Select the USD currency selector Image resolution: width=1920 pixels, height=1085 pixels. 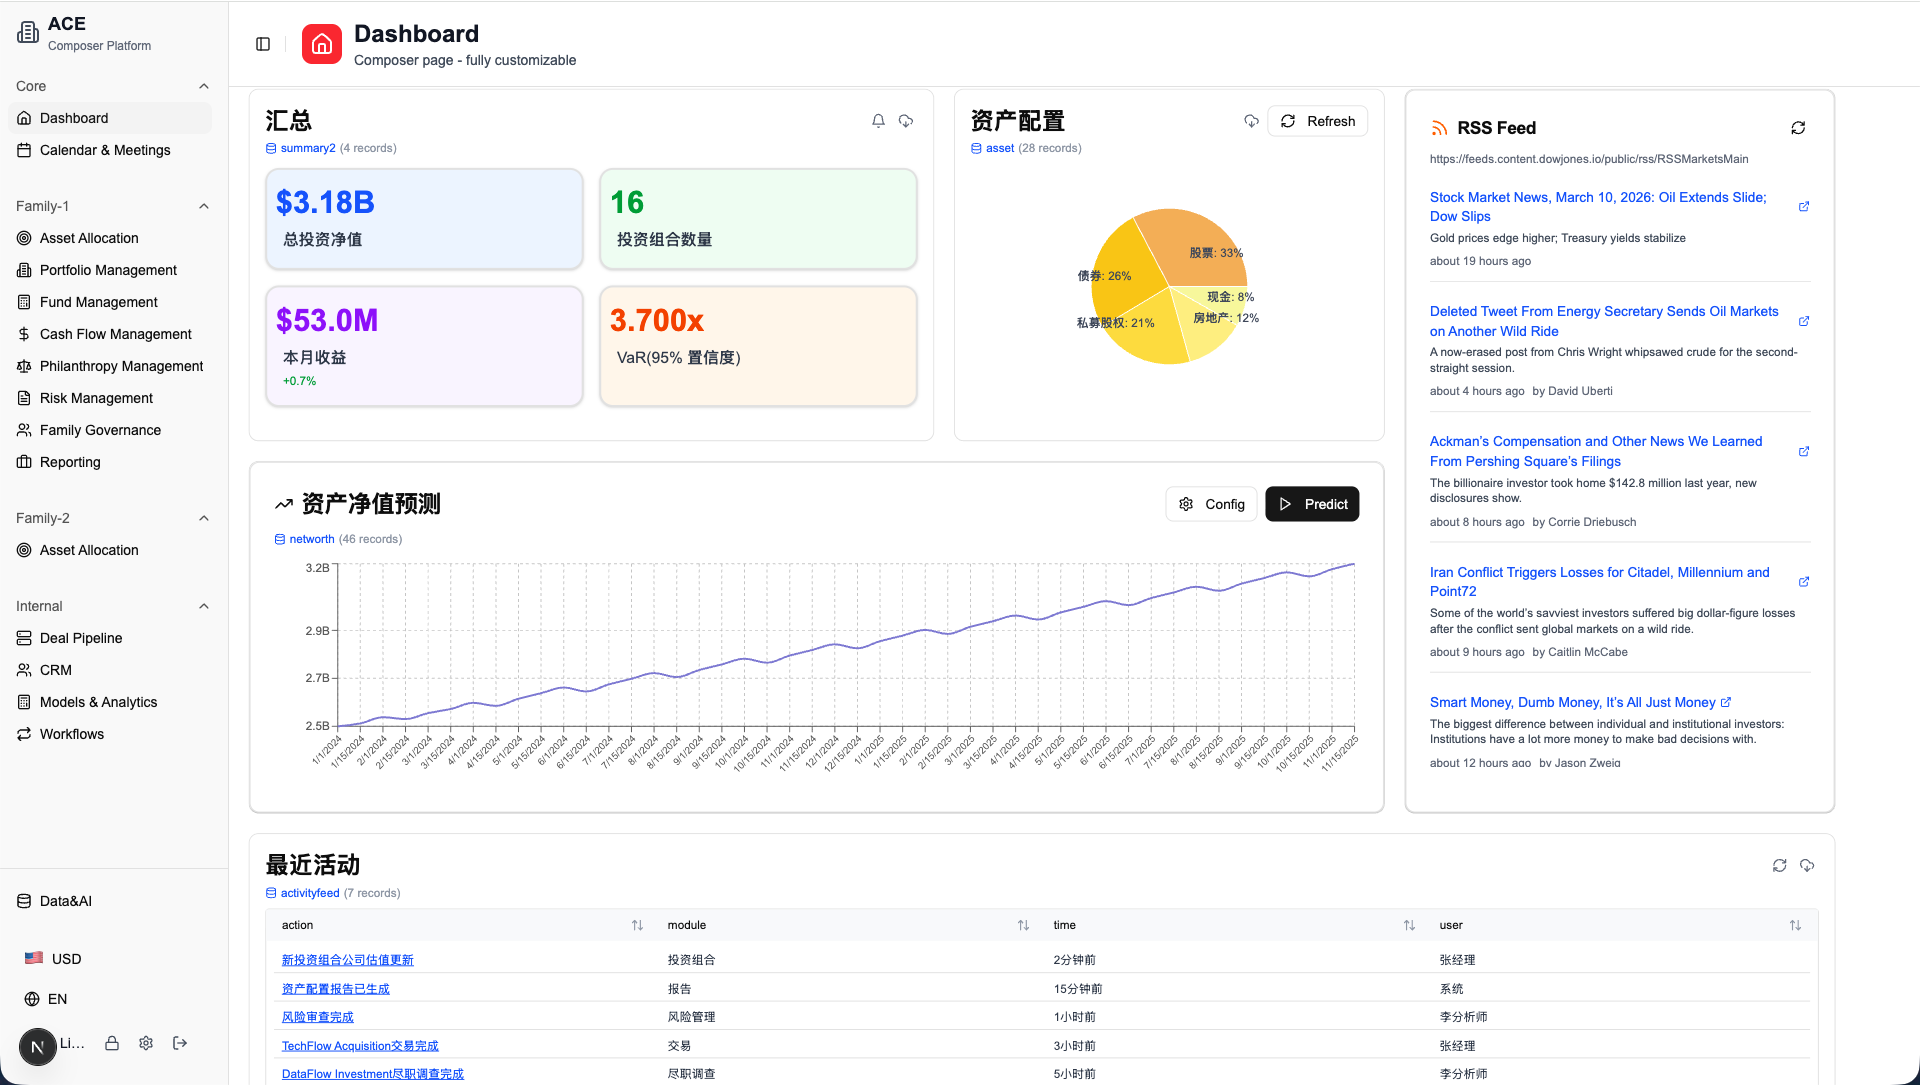click(66, 959)
